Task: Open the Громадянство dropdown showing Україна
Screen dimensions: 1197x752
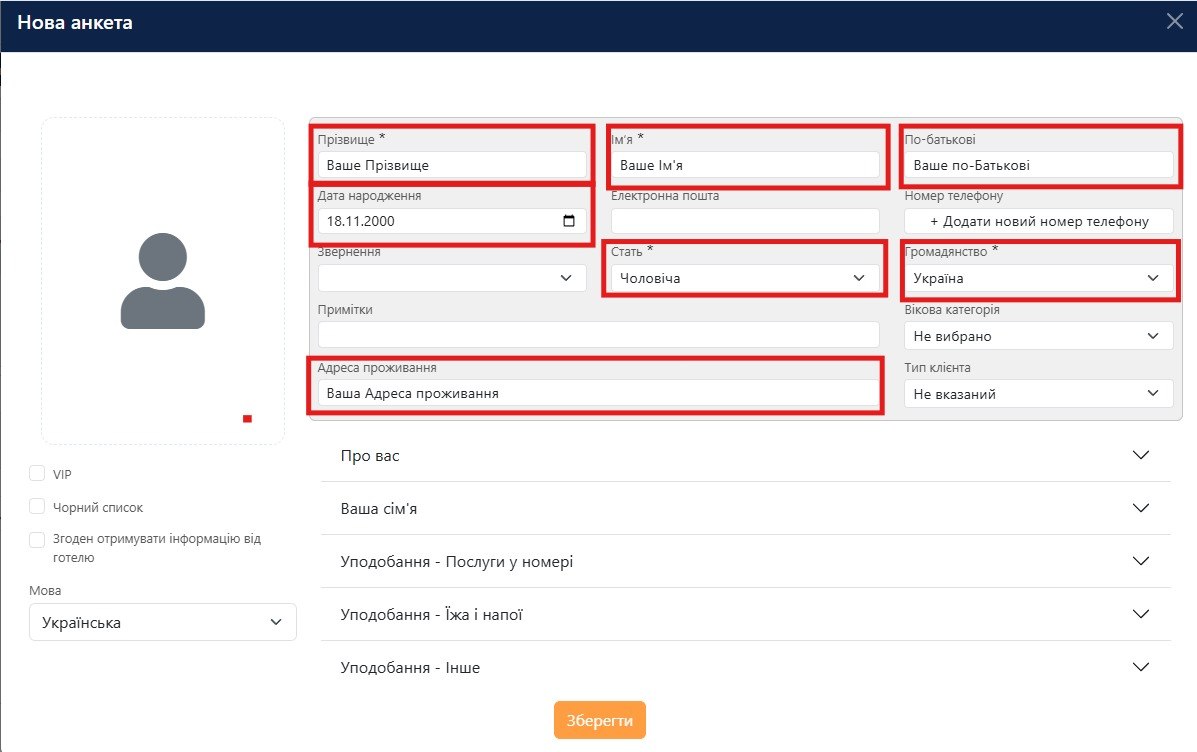Action: click(x=1038, y=278)
